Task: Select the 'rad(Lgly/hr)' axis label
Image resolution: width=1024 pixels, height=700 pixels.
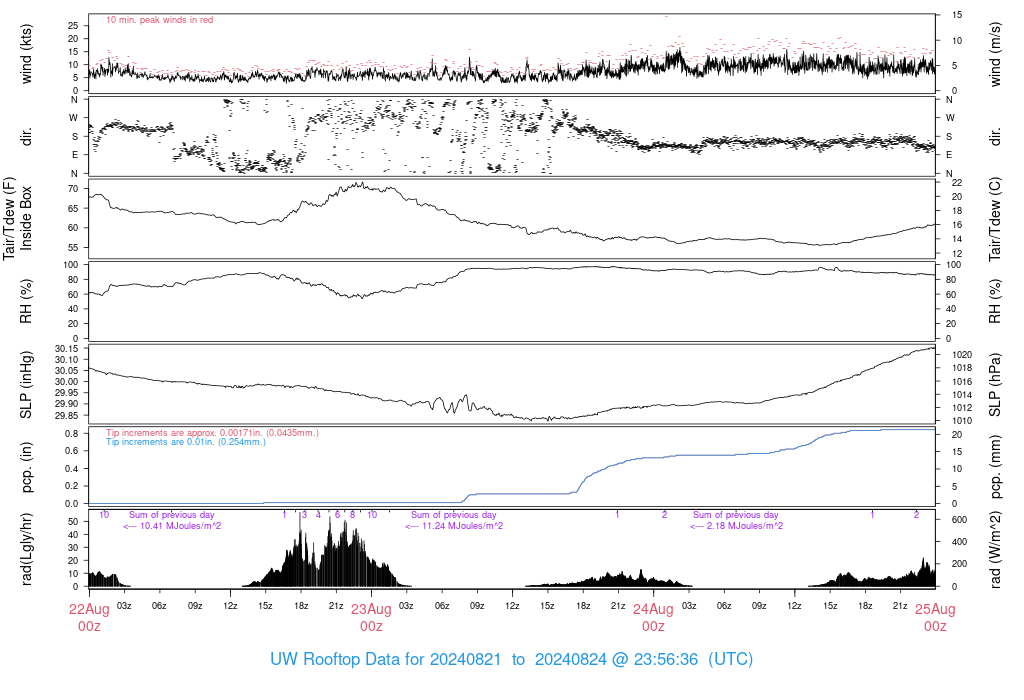Action: coord(26,549)
